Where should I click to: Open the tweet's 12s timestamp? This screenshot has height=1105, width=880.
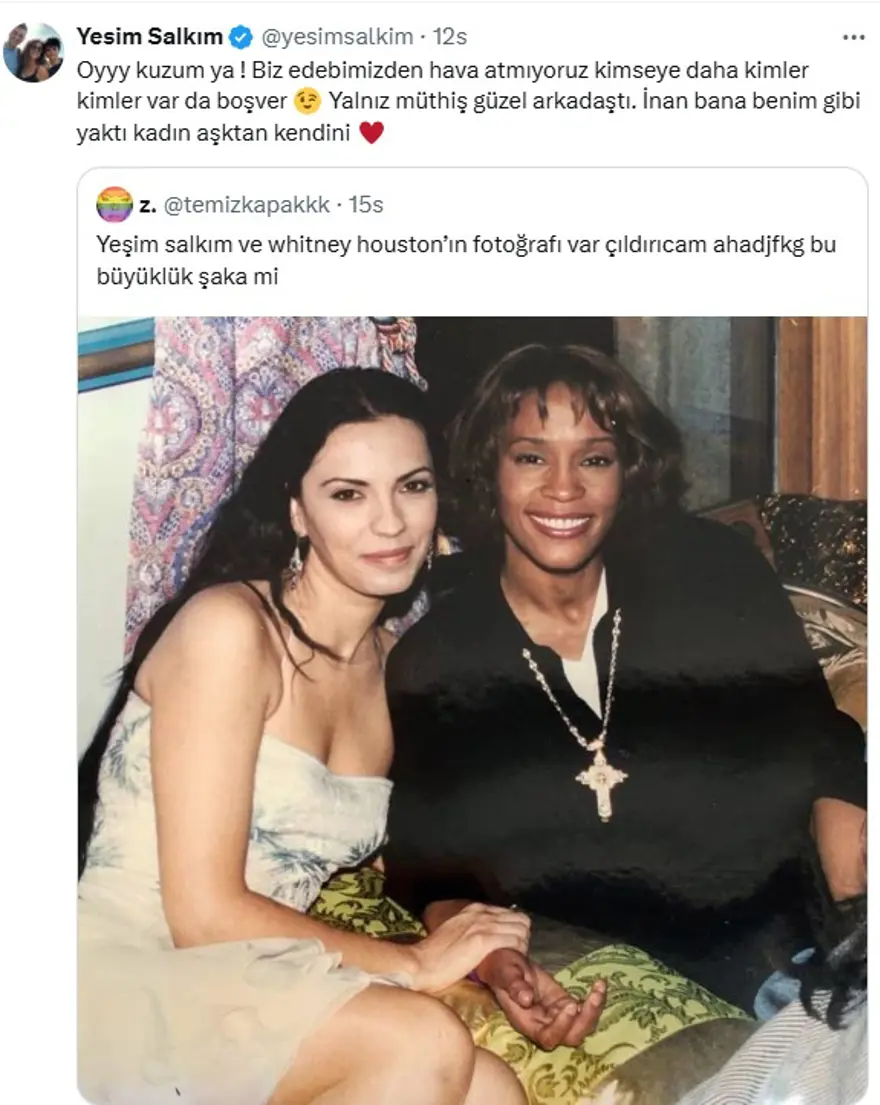[x=450, y=37]
